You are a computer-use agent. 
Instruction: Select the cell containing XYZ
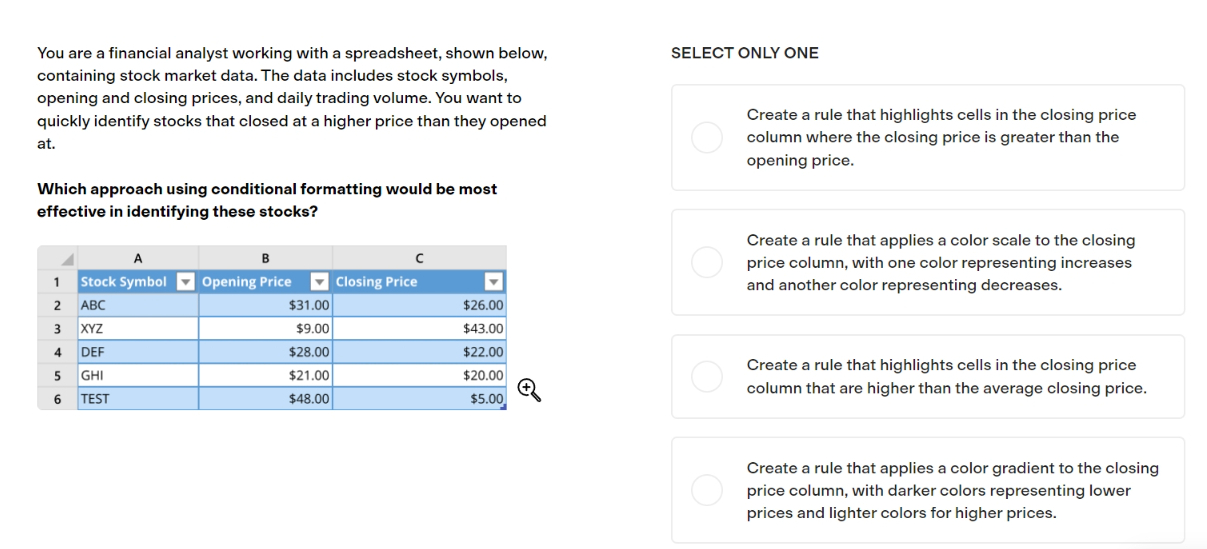[138, 328]
